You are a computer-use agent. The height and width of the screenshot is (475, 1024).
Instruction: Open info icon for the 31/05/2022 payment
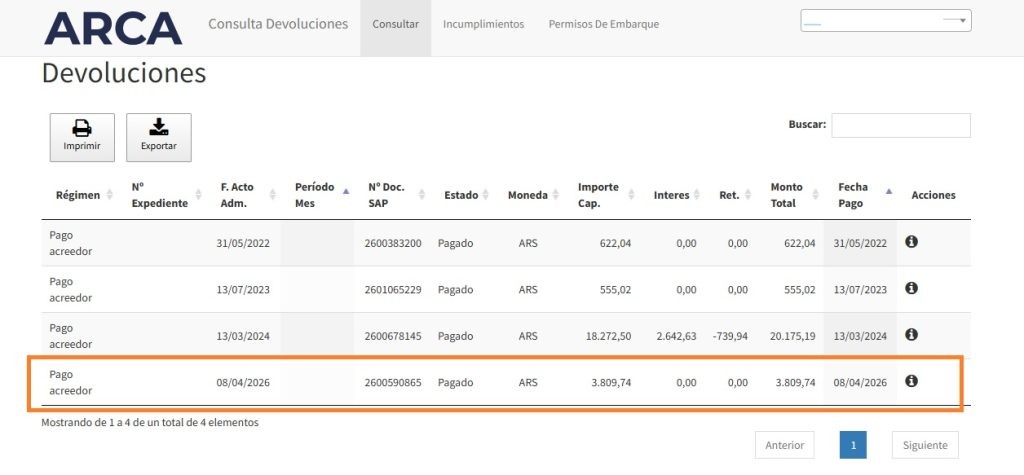point(911,242)
